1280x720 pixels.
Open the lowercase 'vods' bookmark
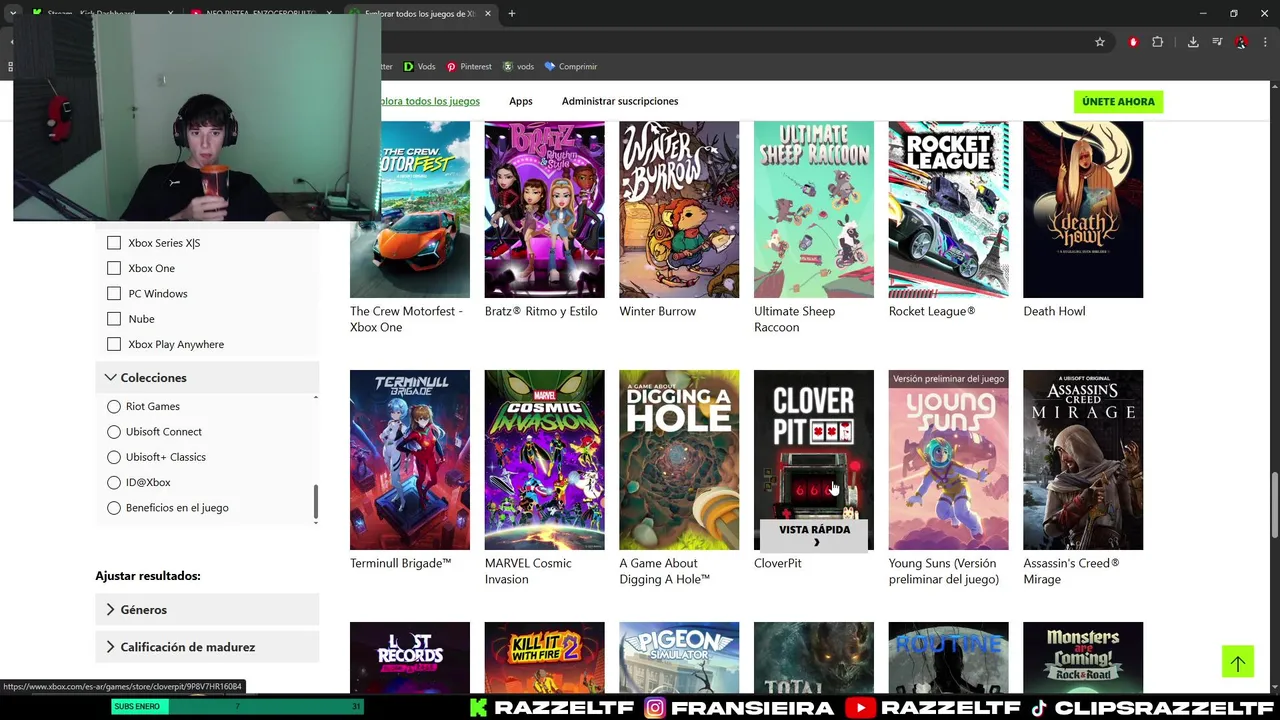518,66
